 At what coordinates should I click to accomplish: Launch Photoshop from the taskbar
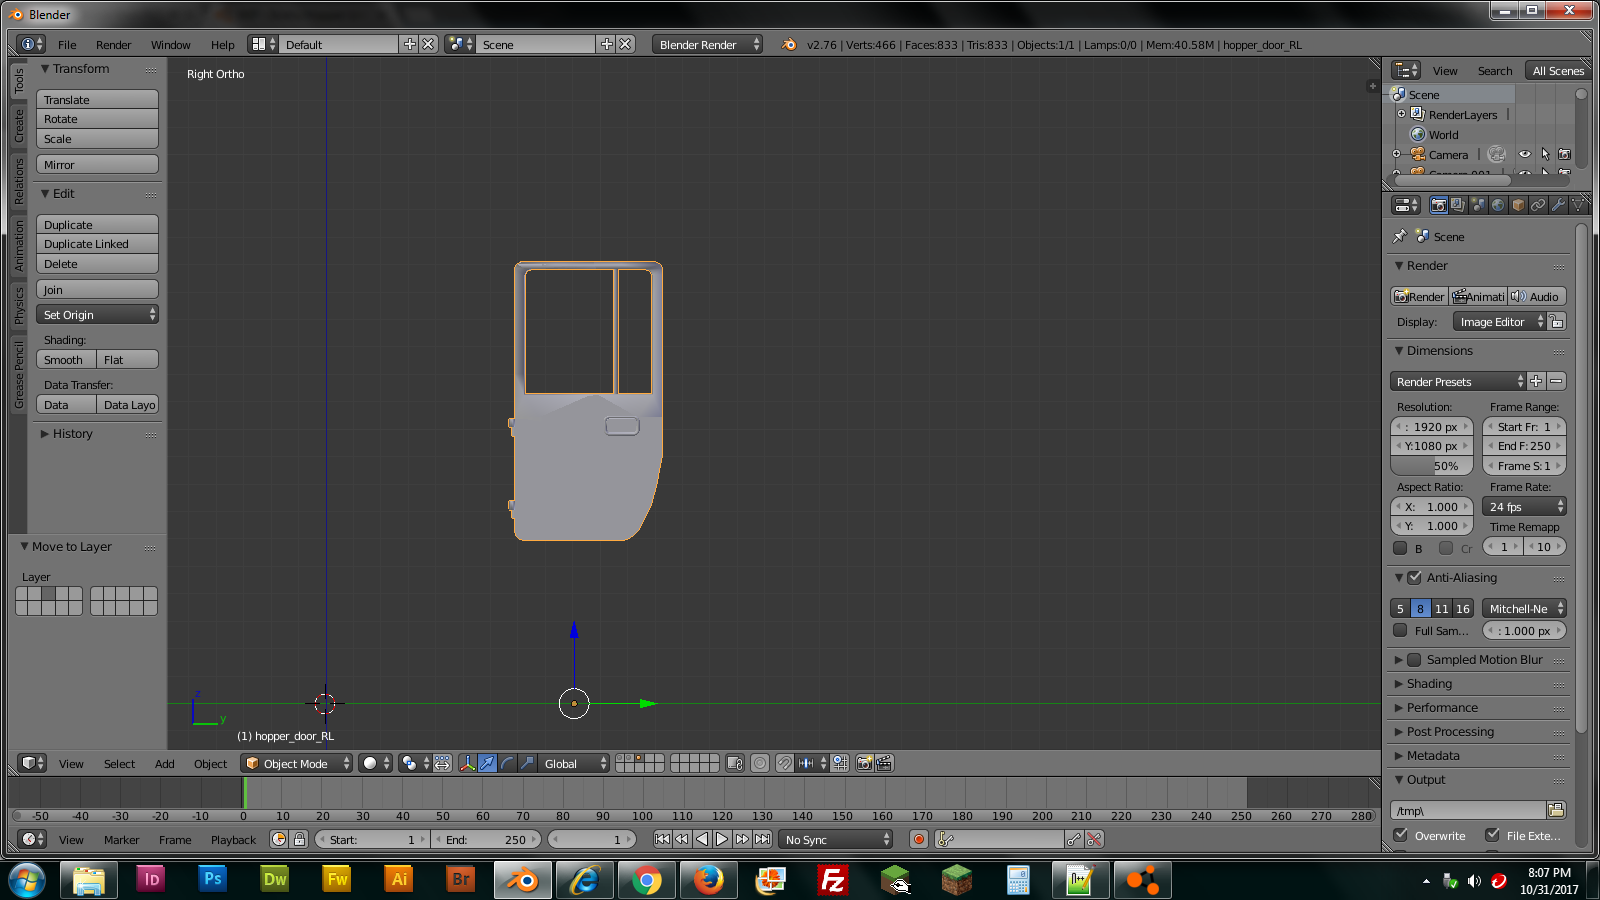click(x=212, y=880)
